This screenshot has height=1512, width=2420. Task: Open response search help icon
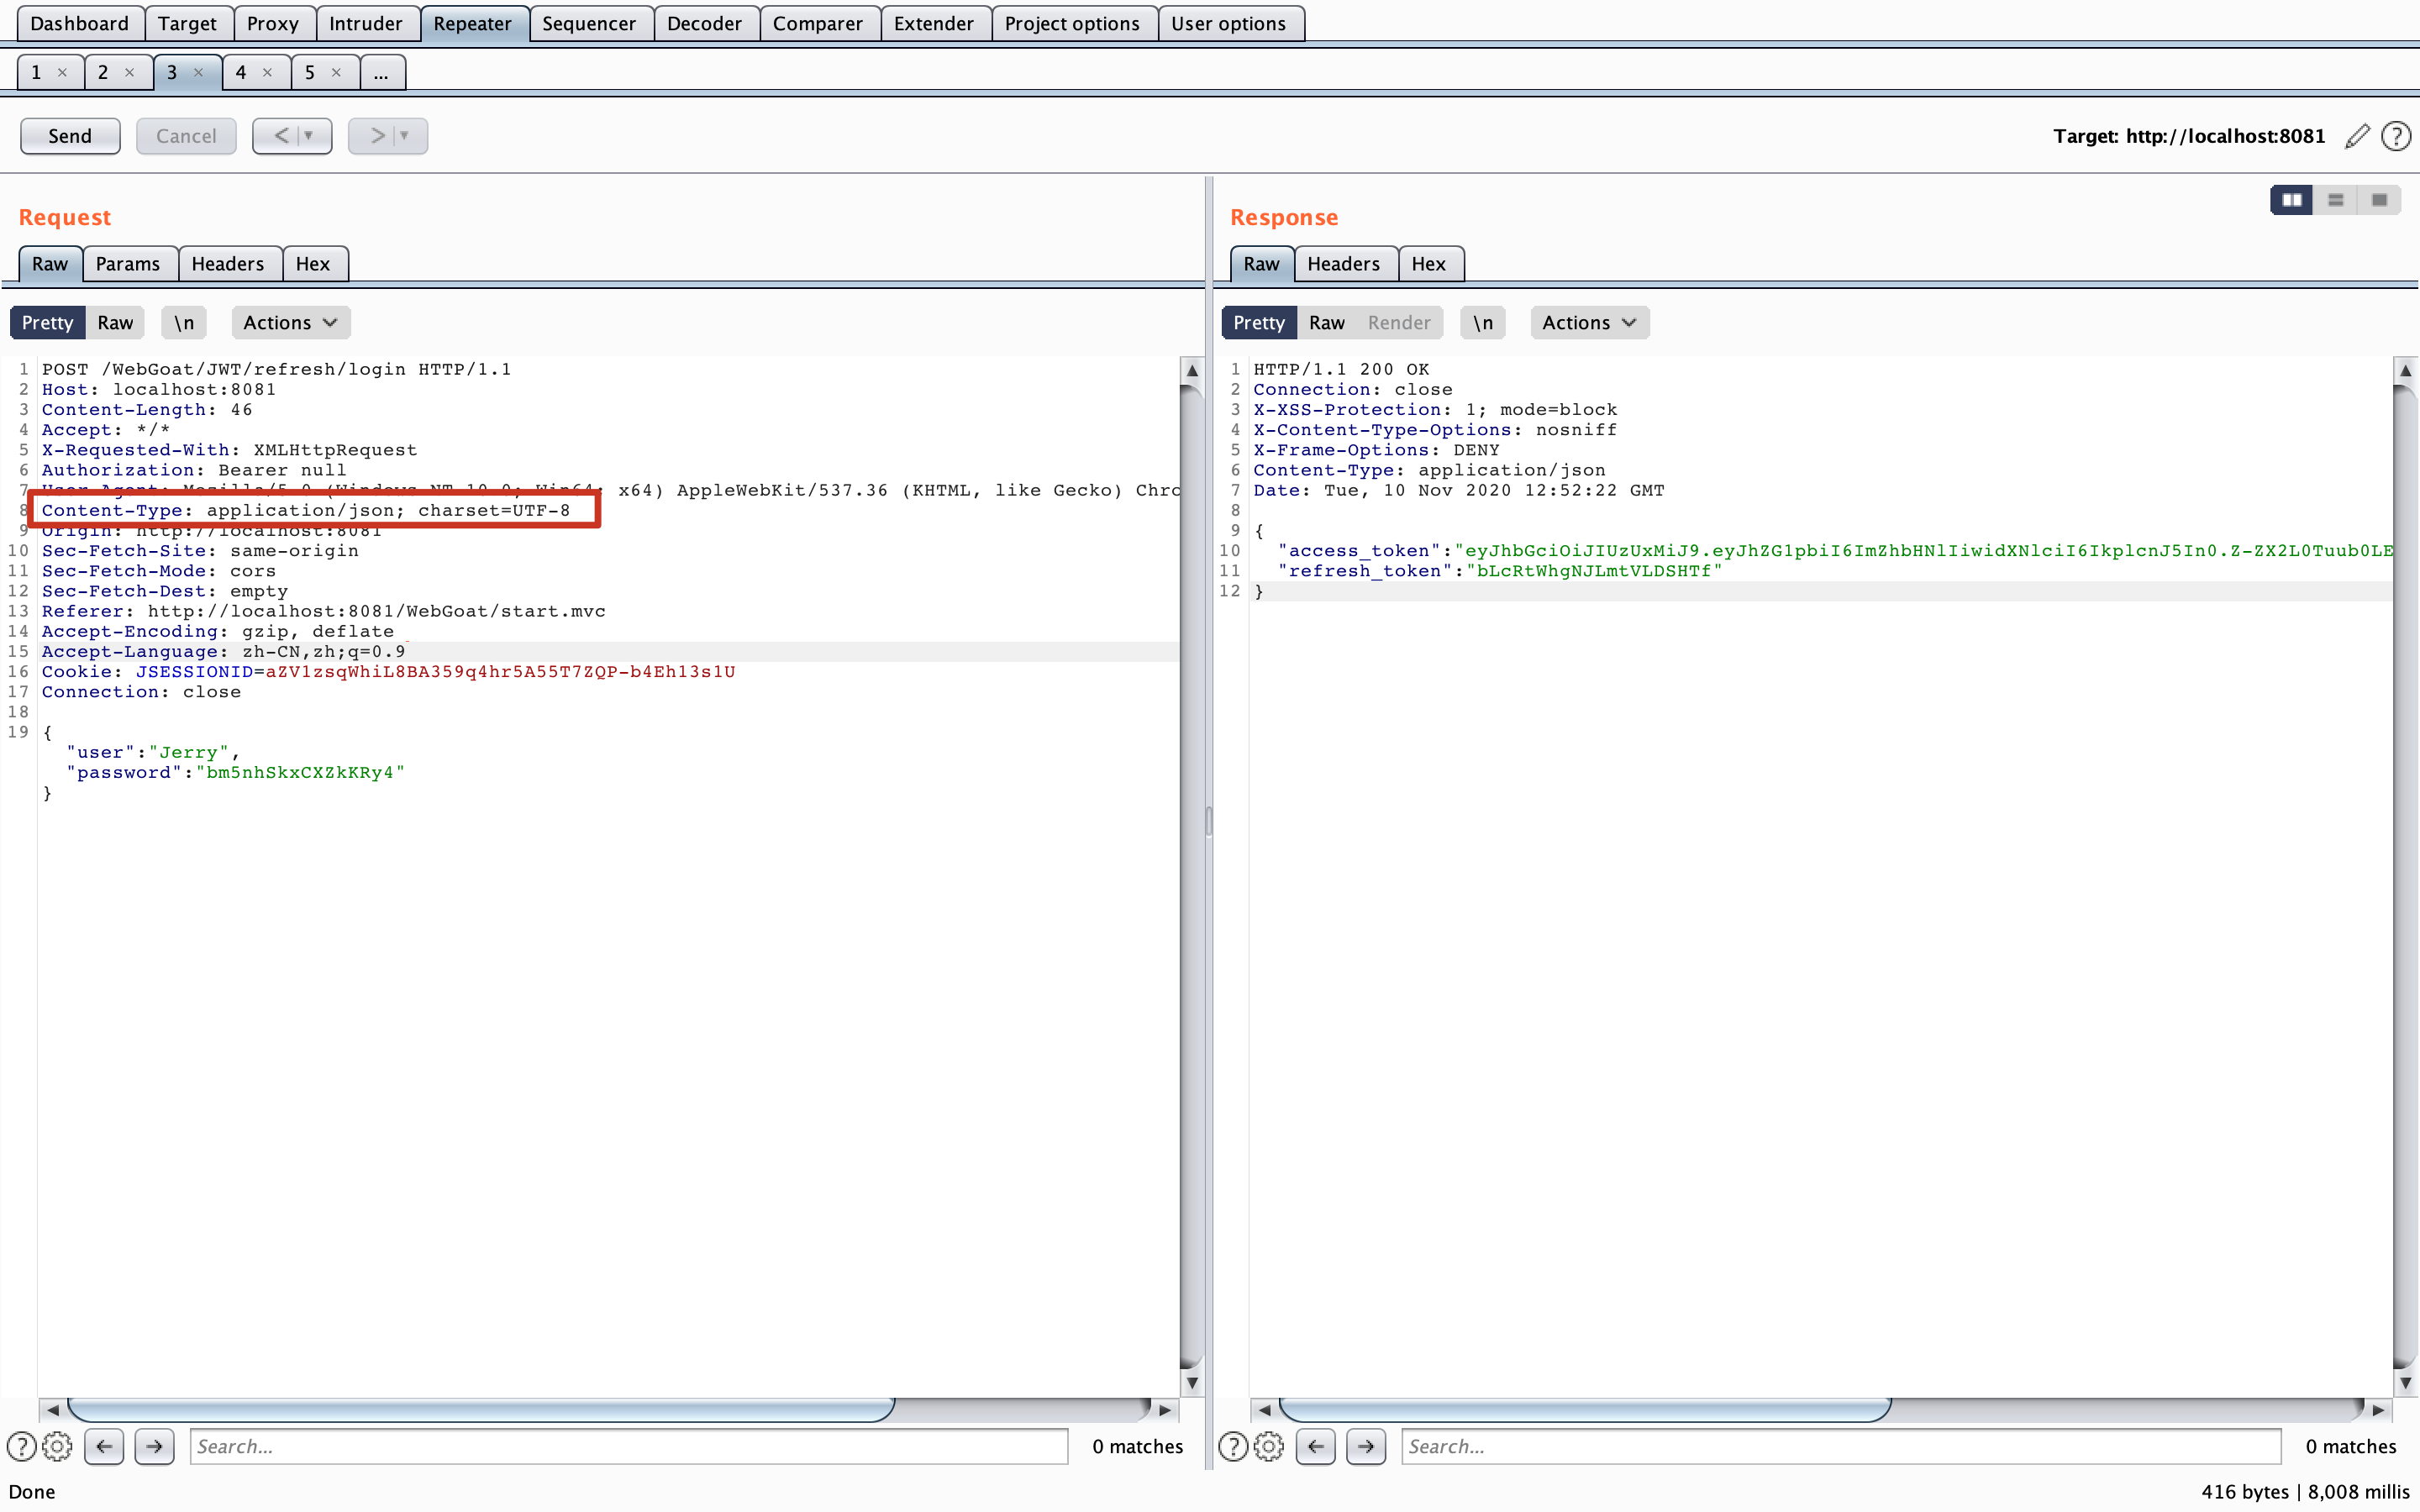coord(1233,1446)
